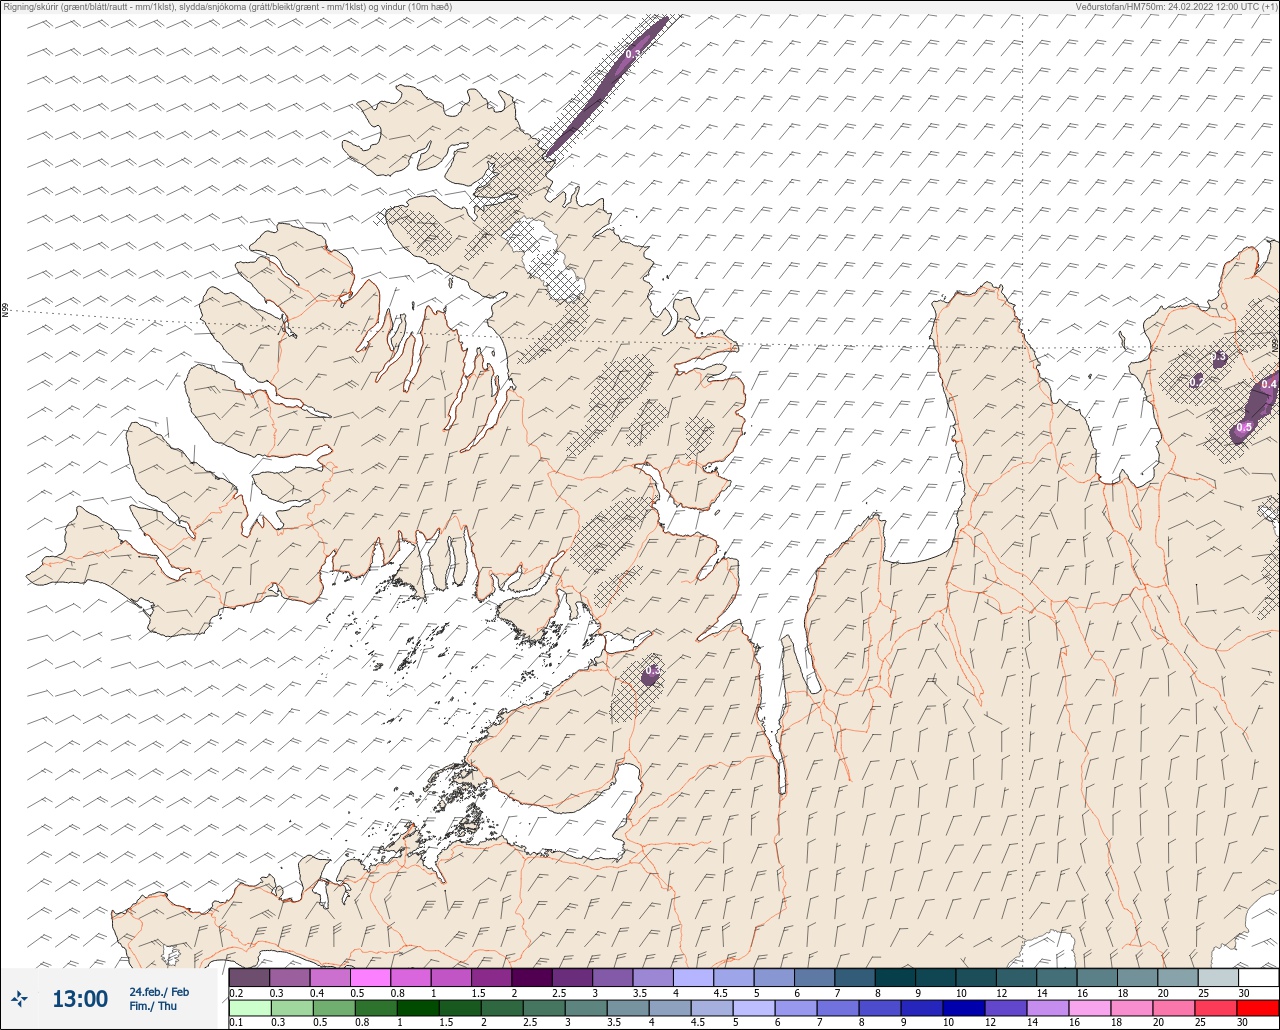Select lower legend violet swatch labeled 14
The height and width of the screenshot is (1030, 1280).
click(1048, 1008)
